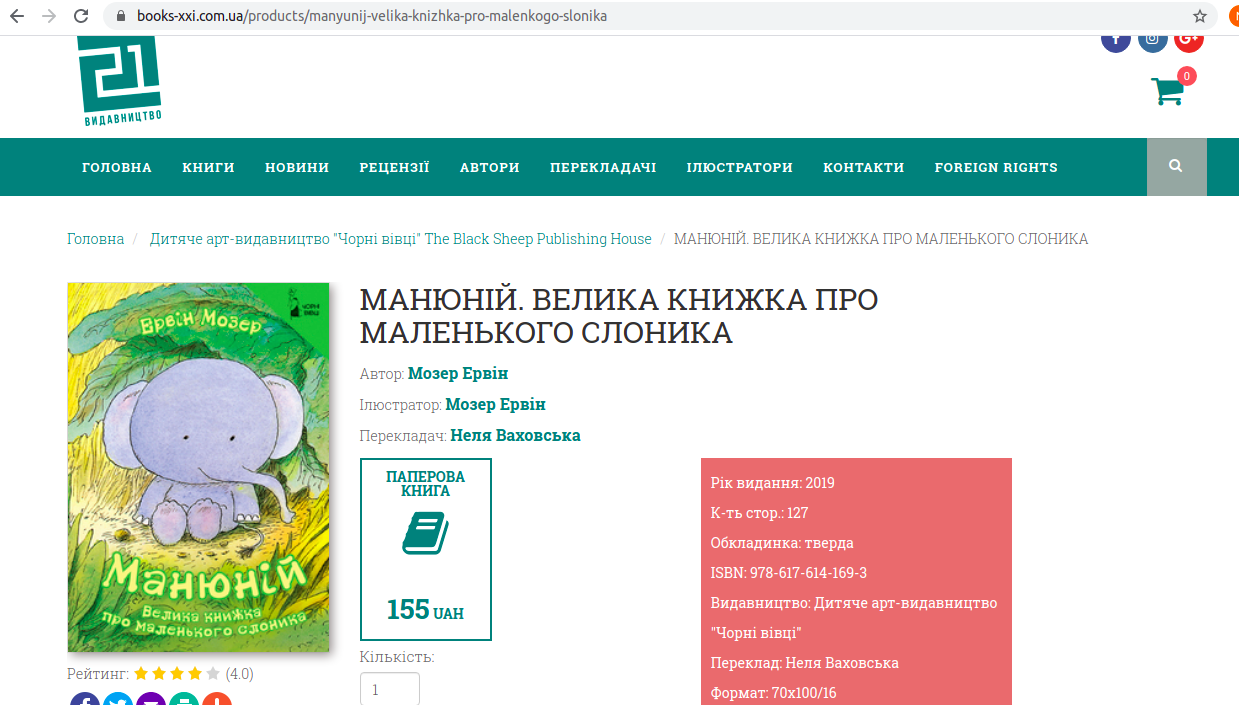The width and height of the screenshot is (1239, 705).
Task: Click the Головна breadcrumb link
Action: point(96,239)
